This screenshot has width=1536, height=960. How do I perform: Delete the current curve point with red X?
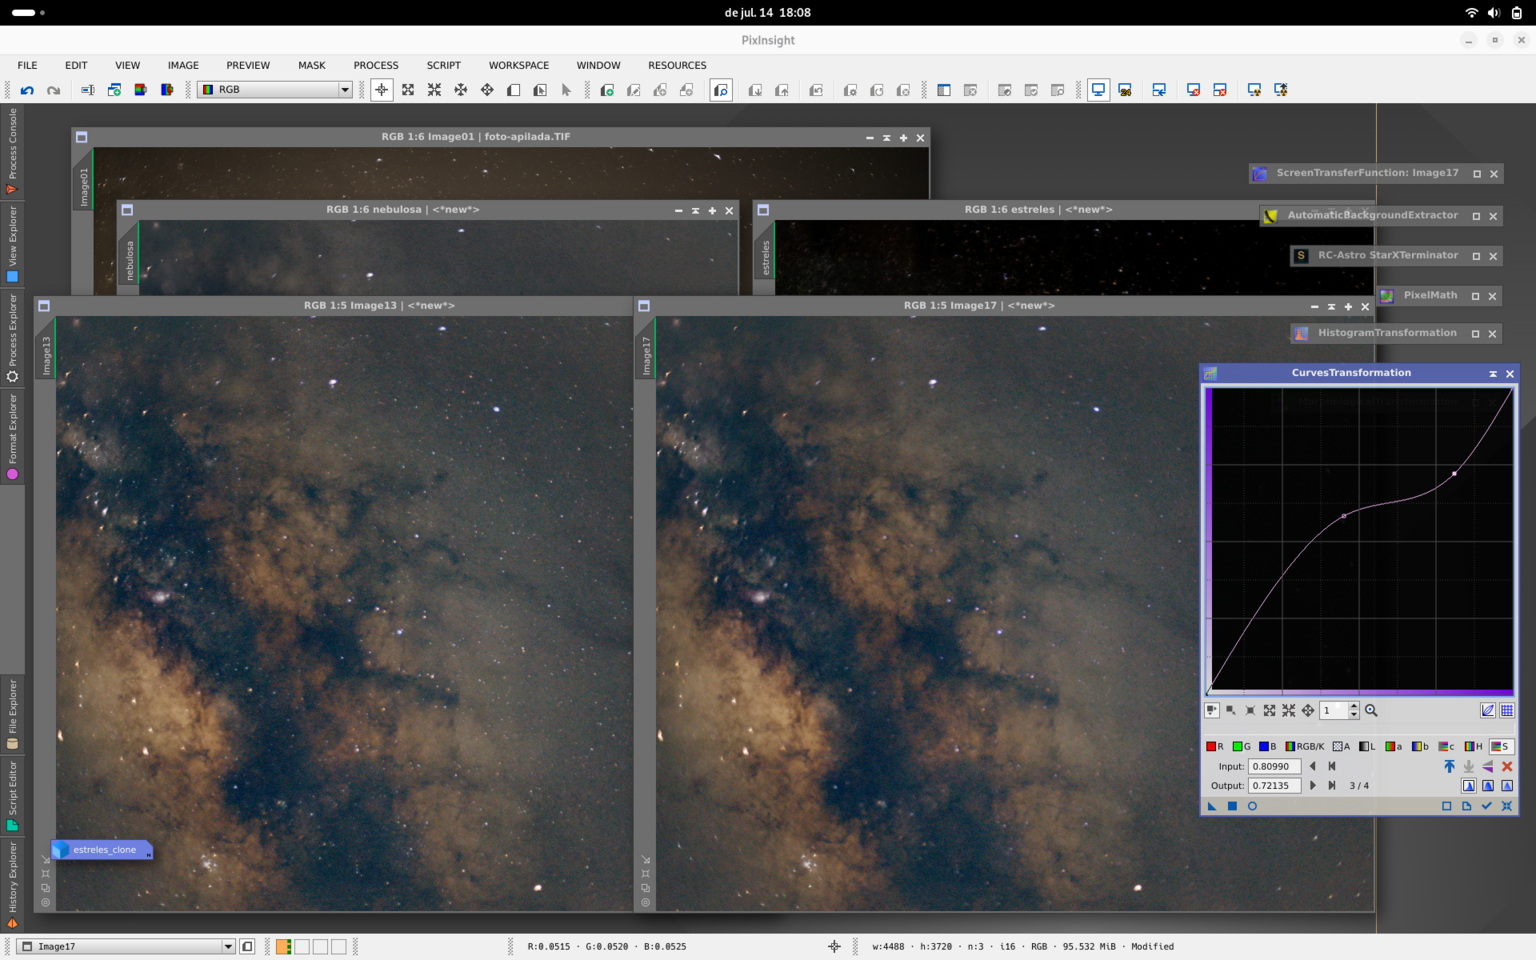click(1507, 766)
